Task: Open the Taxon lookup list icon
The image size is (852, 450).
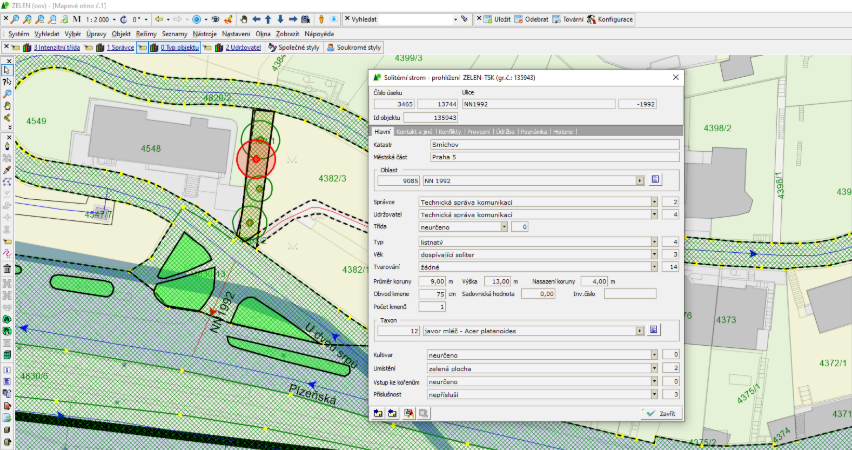Action: [x=655, y=330]
